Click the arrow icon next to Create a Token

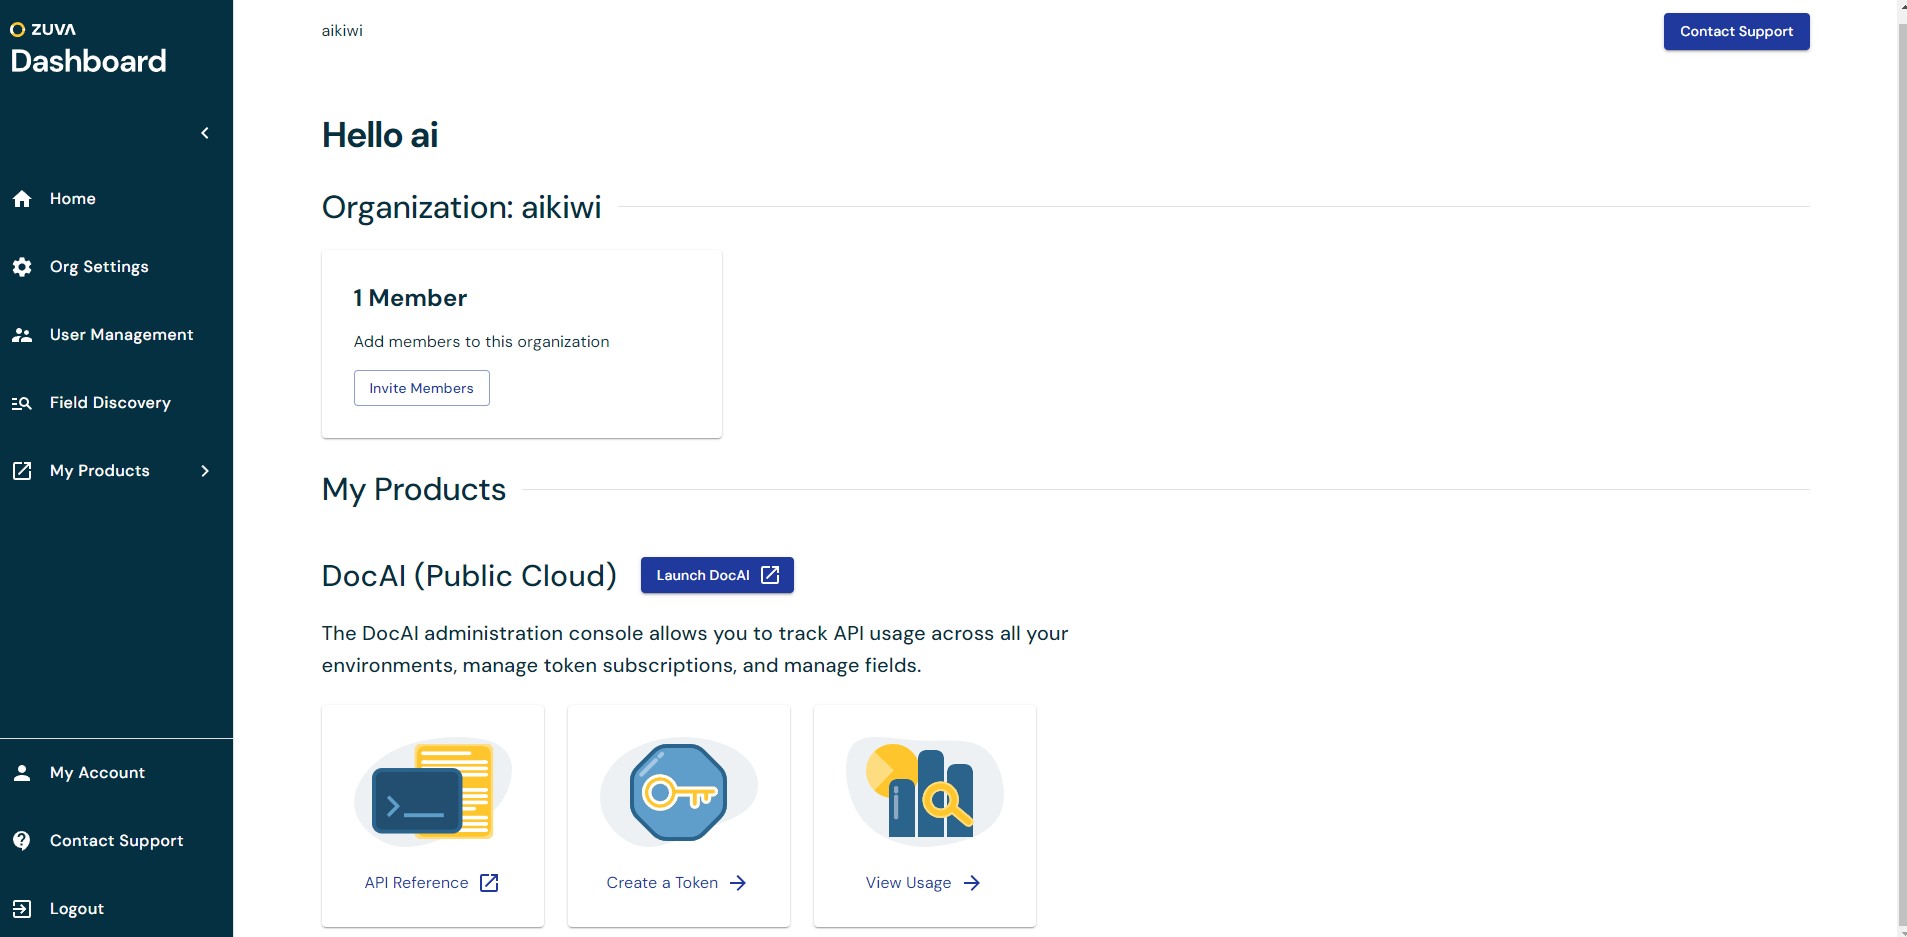738,883
